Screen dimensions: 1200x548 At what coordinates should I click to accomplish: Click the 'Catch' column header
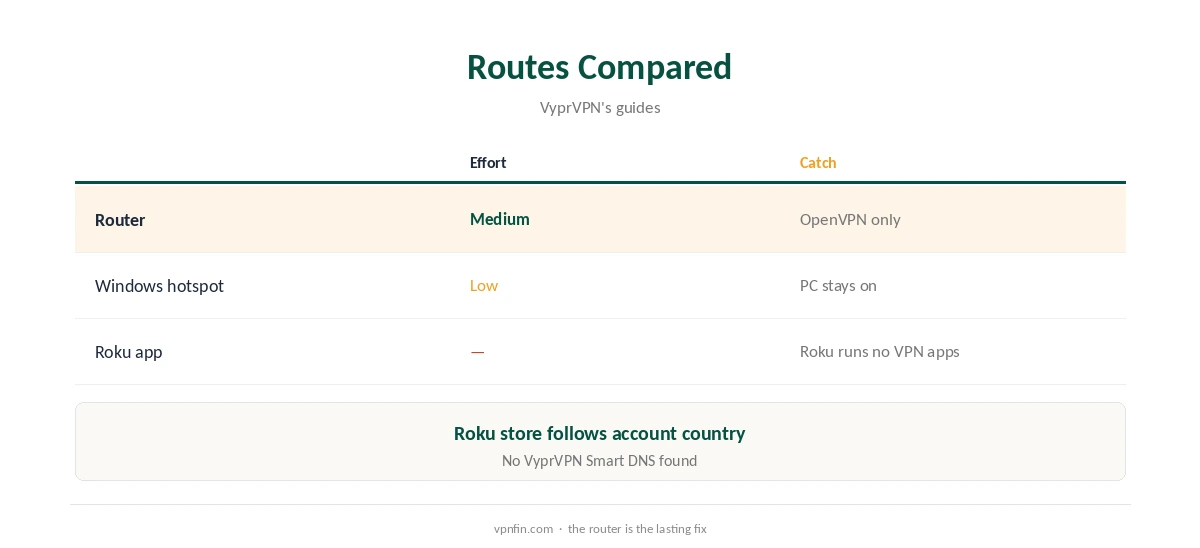point(818,163)
